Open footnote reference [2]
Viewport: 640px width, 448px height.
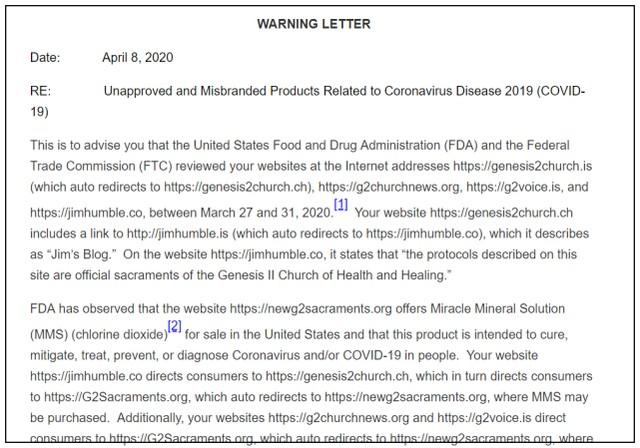pos(174,326)
